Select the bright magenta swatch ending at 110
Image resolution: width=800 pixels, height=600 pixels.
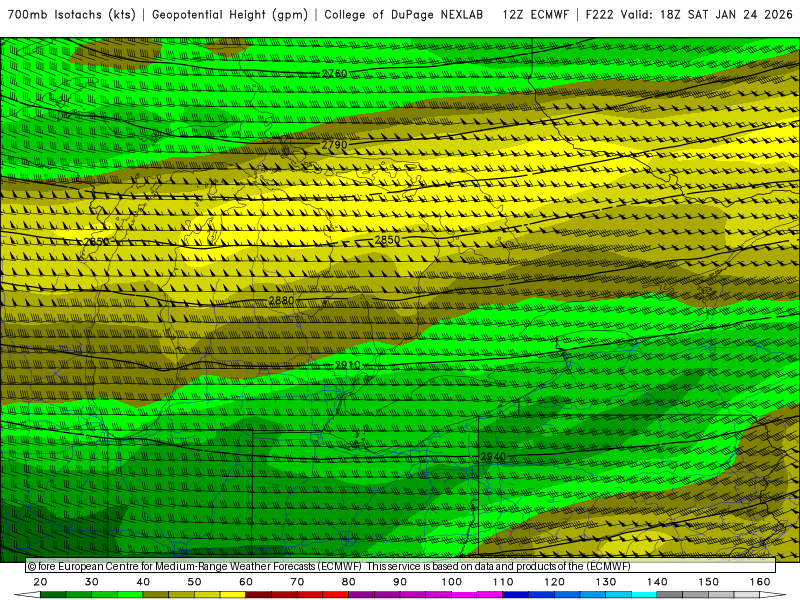490,595
